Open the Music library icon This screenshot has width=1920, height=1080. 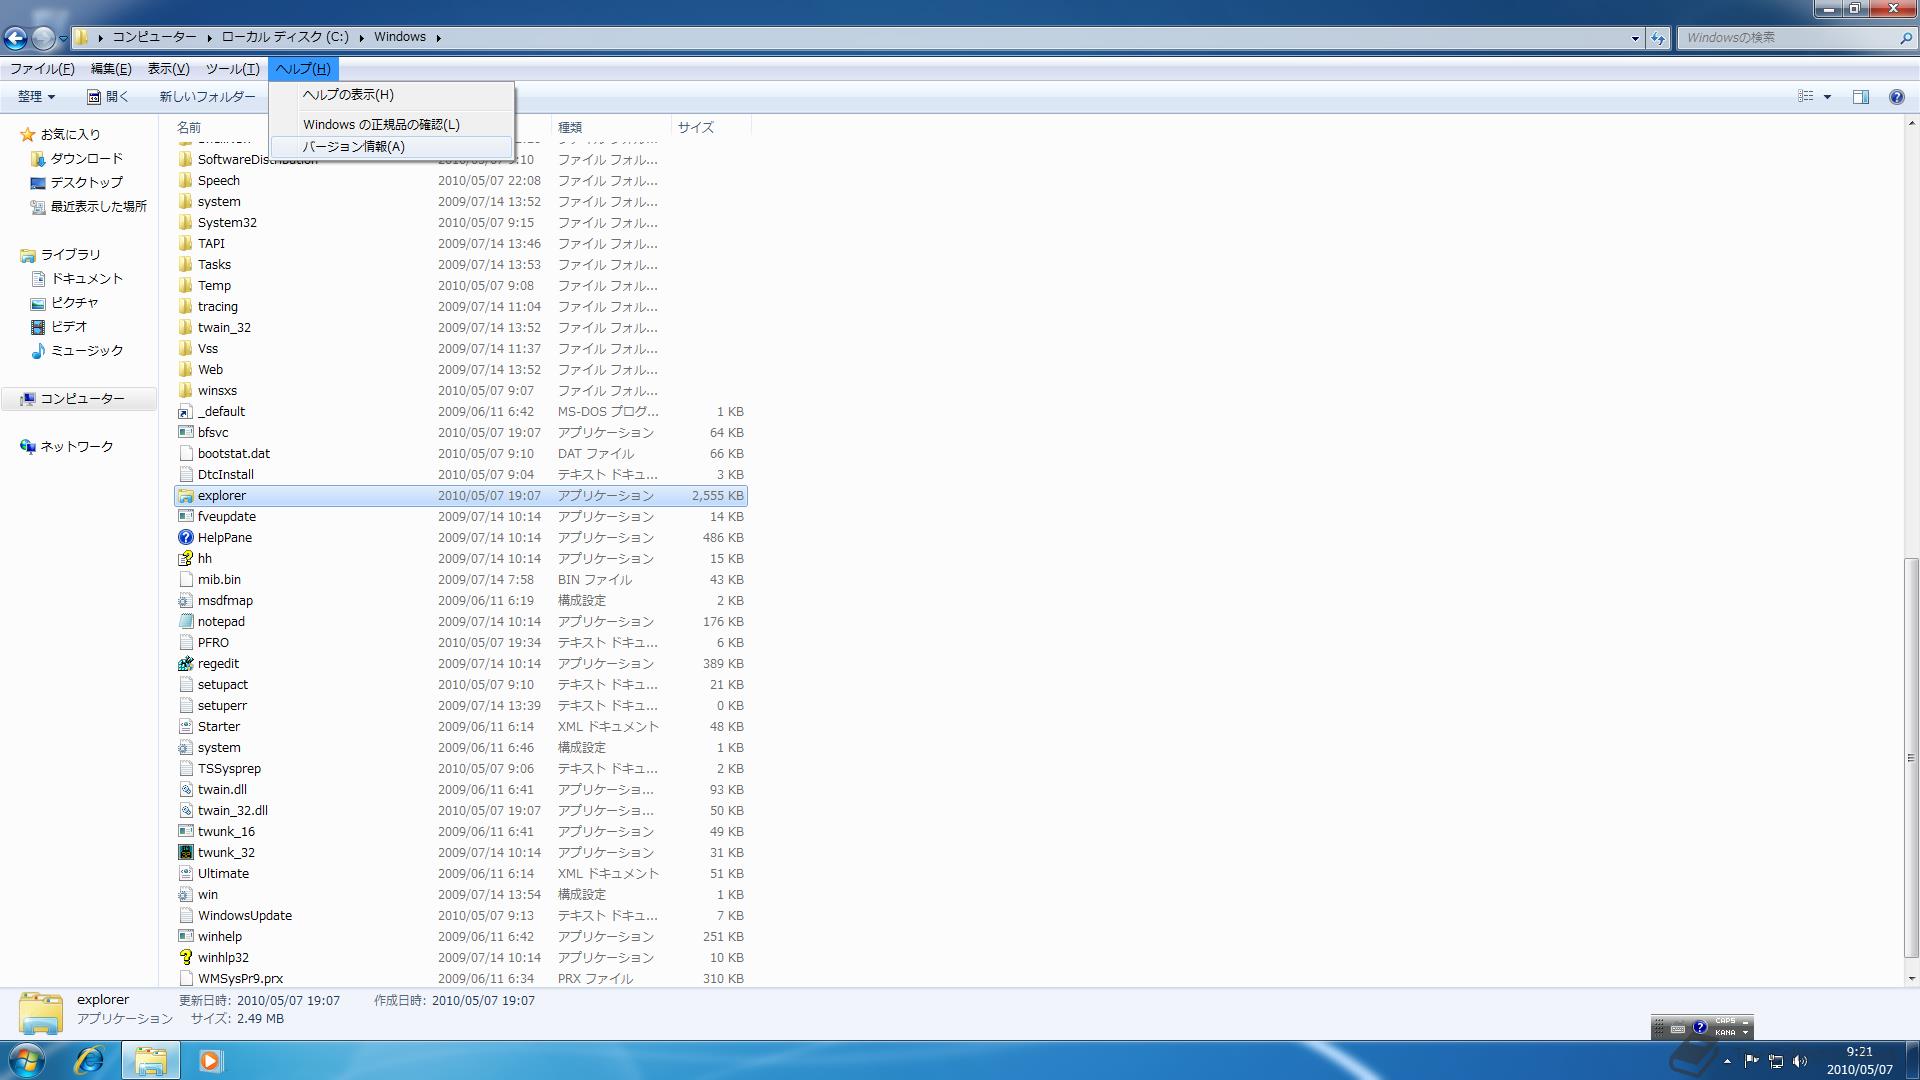[x=38, y=351]
